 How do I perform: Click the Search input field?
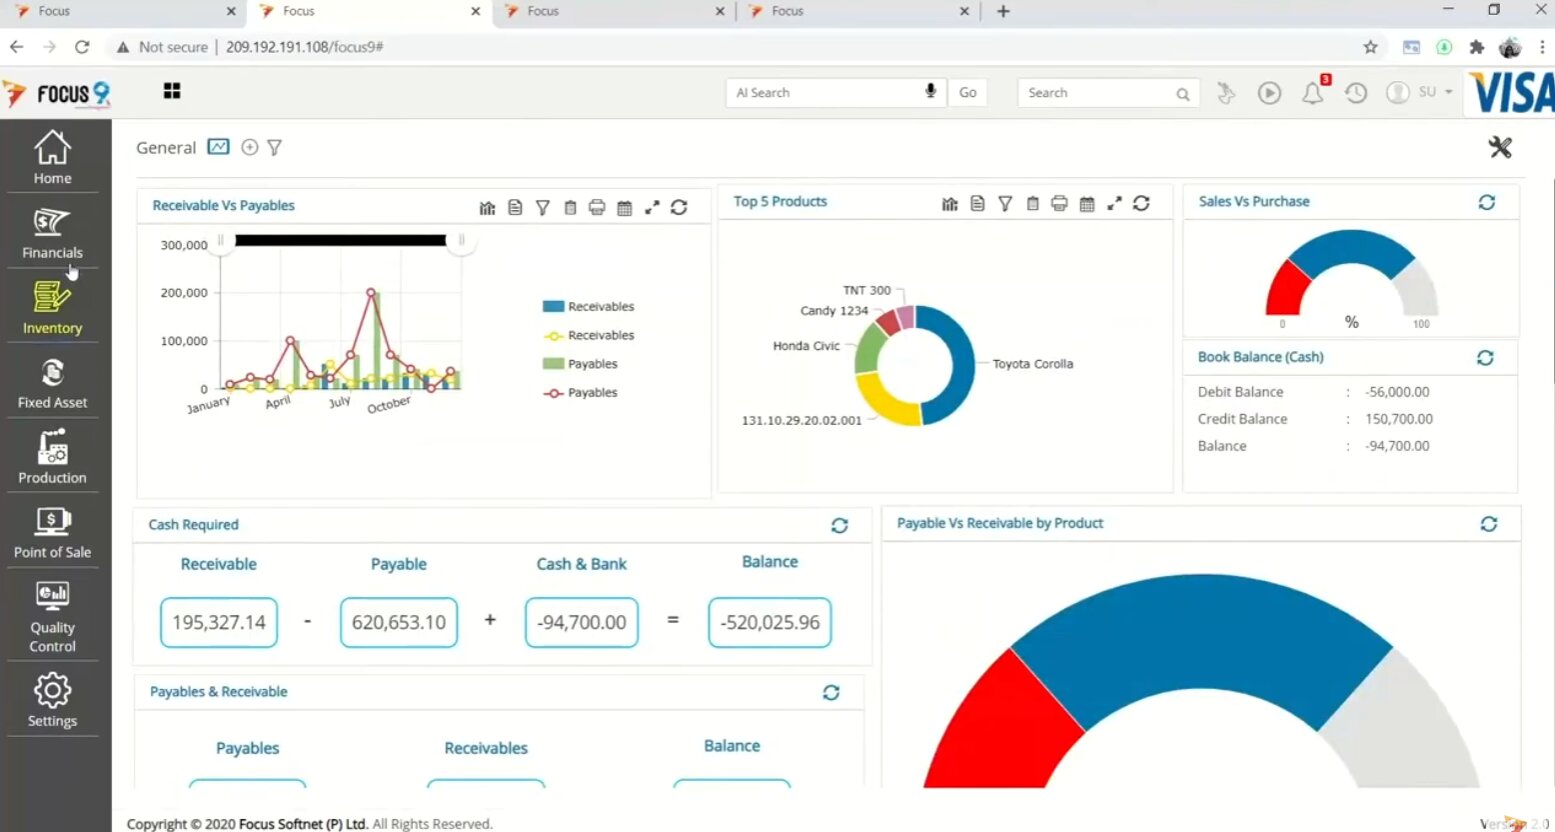point(1095,93)
